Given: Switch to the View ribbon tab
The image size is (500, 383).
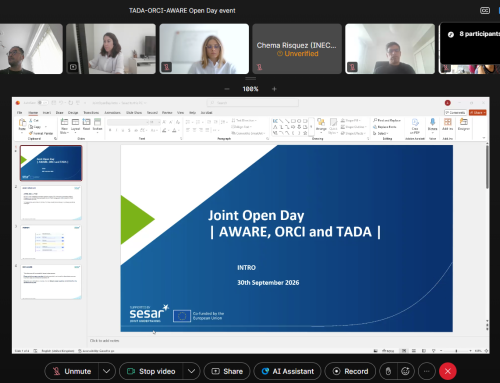Looking at the screenshot, I should [180, 113].
